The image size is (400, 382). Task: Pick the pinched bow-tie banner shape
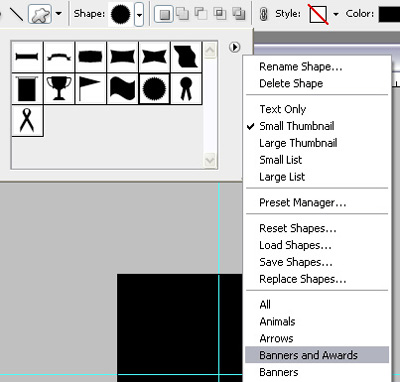coord(154,57)
